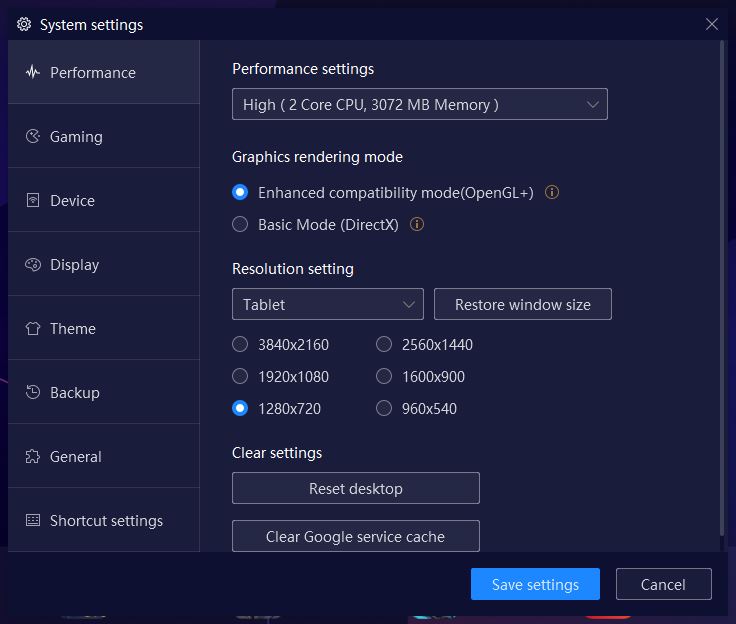Click the Resolution setting heading
736x624 pixels.
[293, 269]
